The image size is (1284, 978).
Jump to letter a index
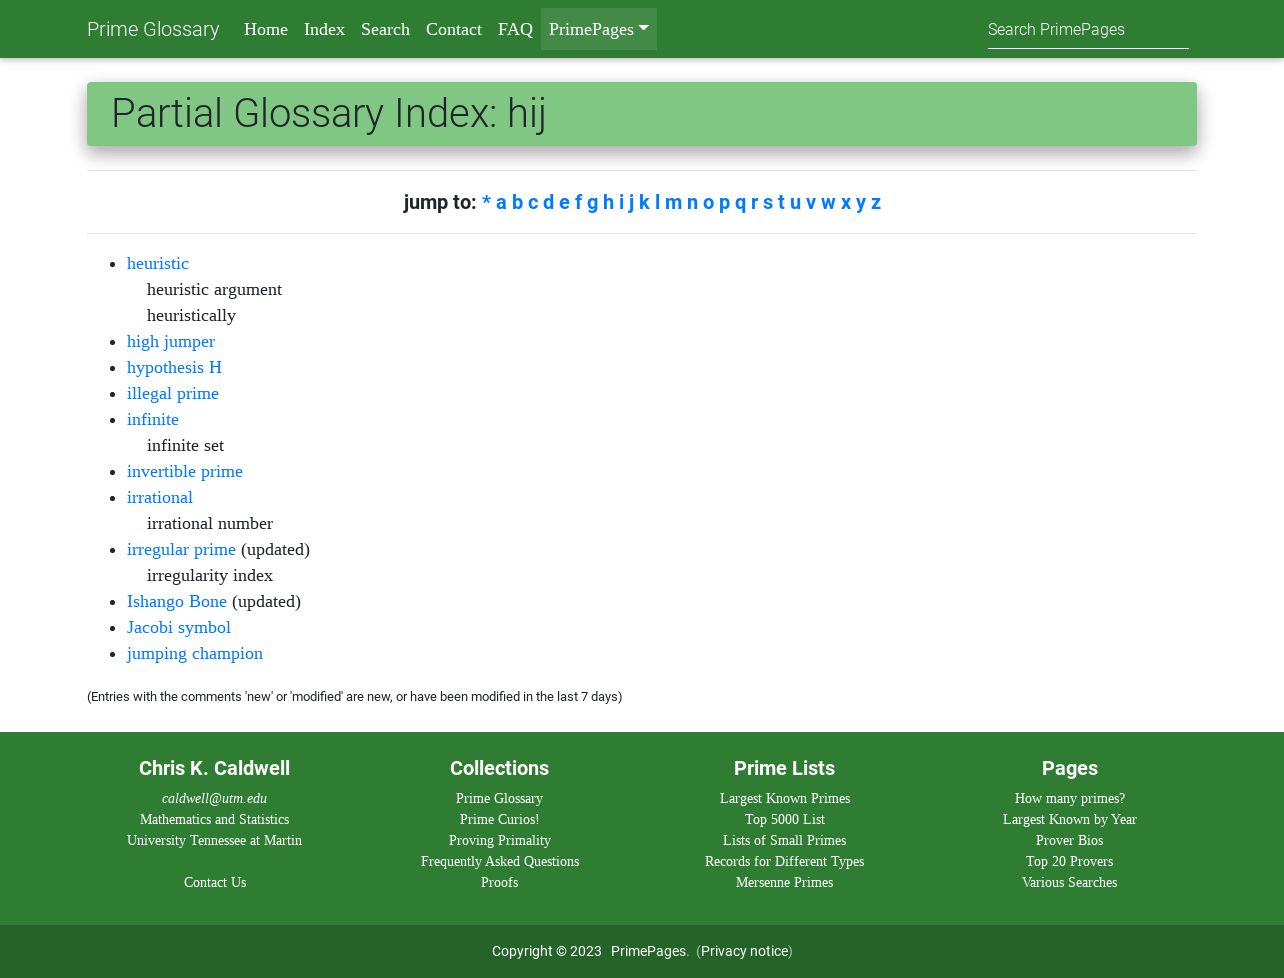[x=501, y=203]
